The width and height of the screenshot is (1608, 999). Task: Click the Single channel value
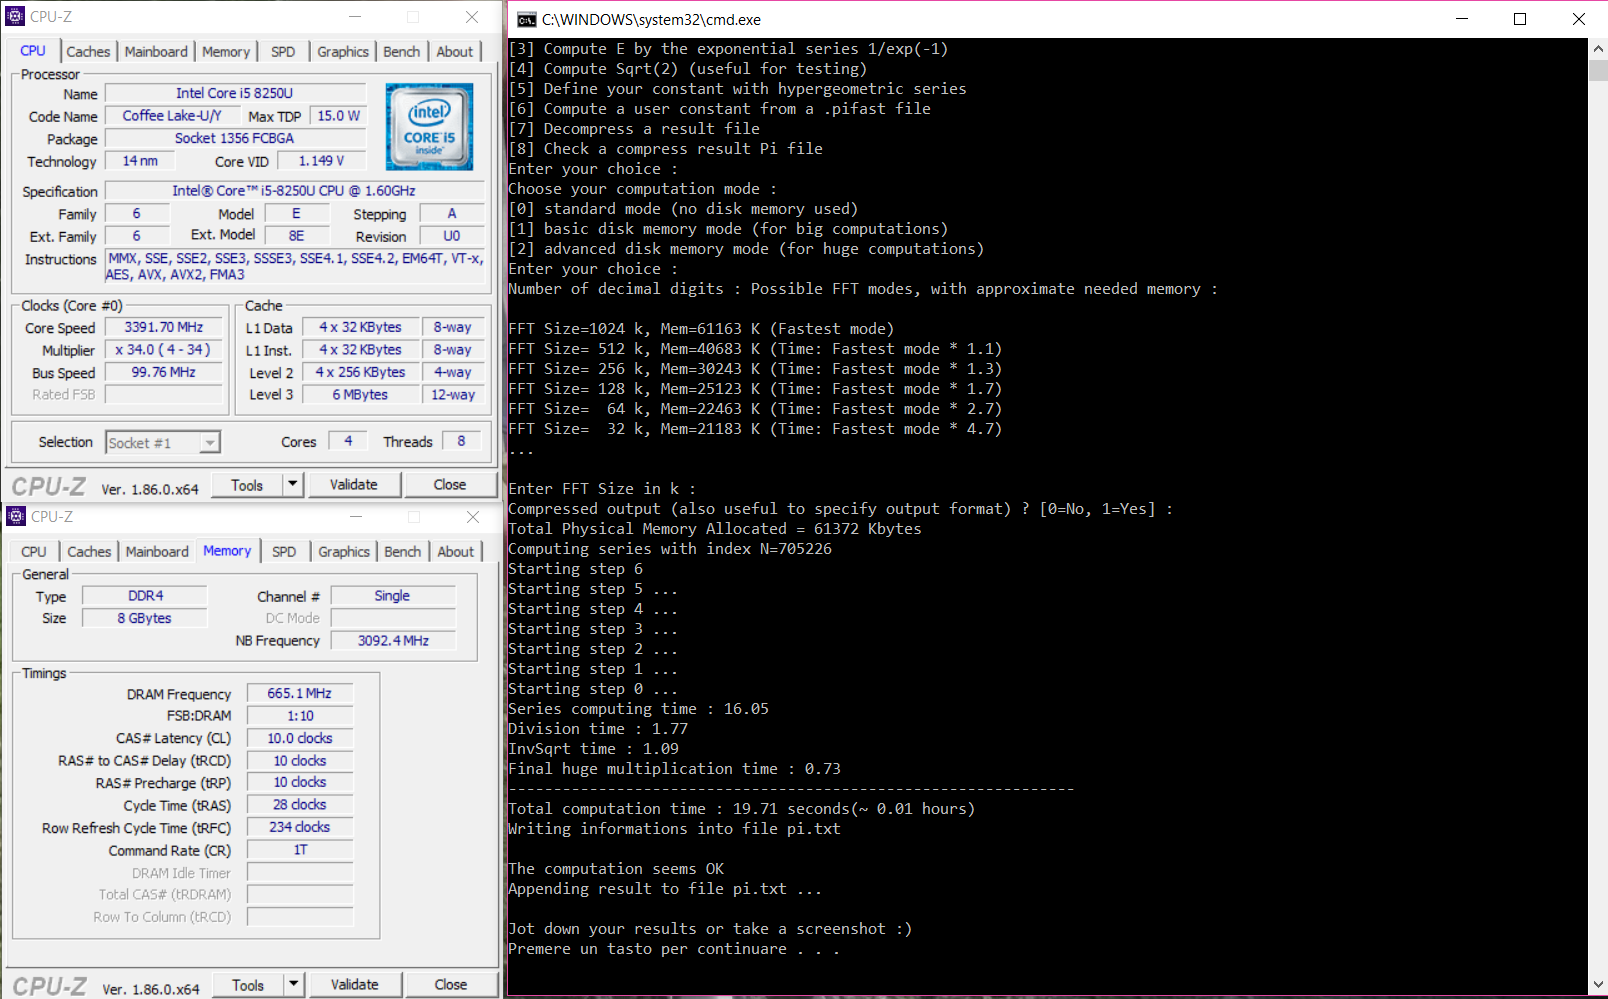coord(393,596)
